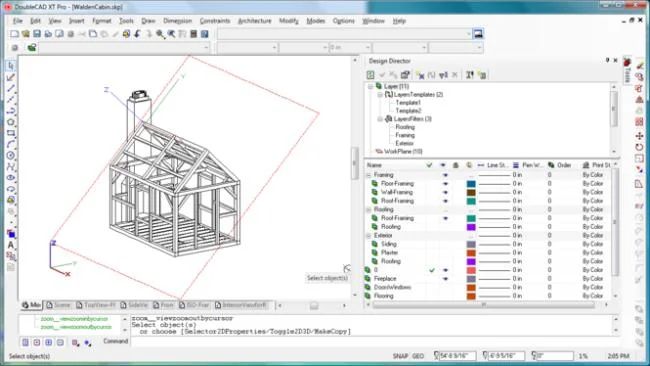
Task: Collapse the Roofing group in the layer list
Action: [x=369, y=210]
